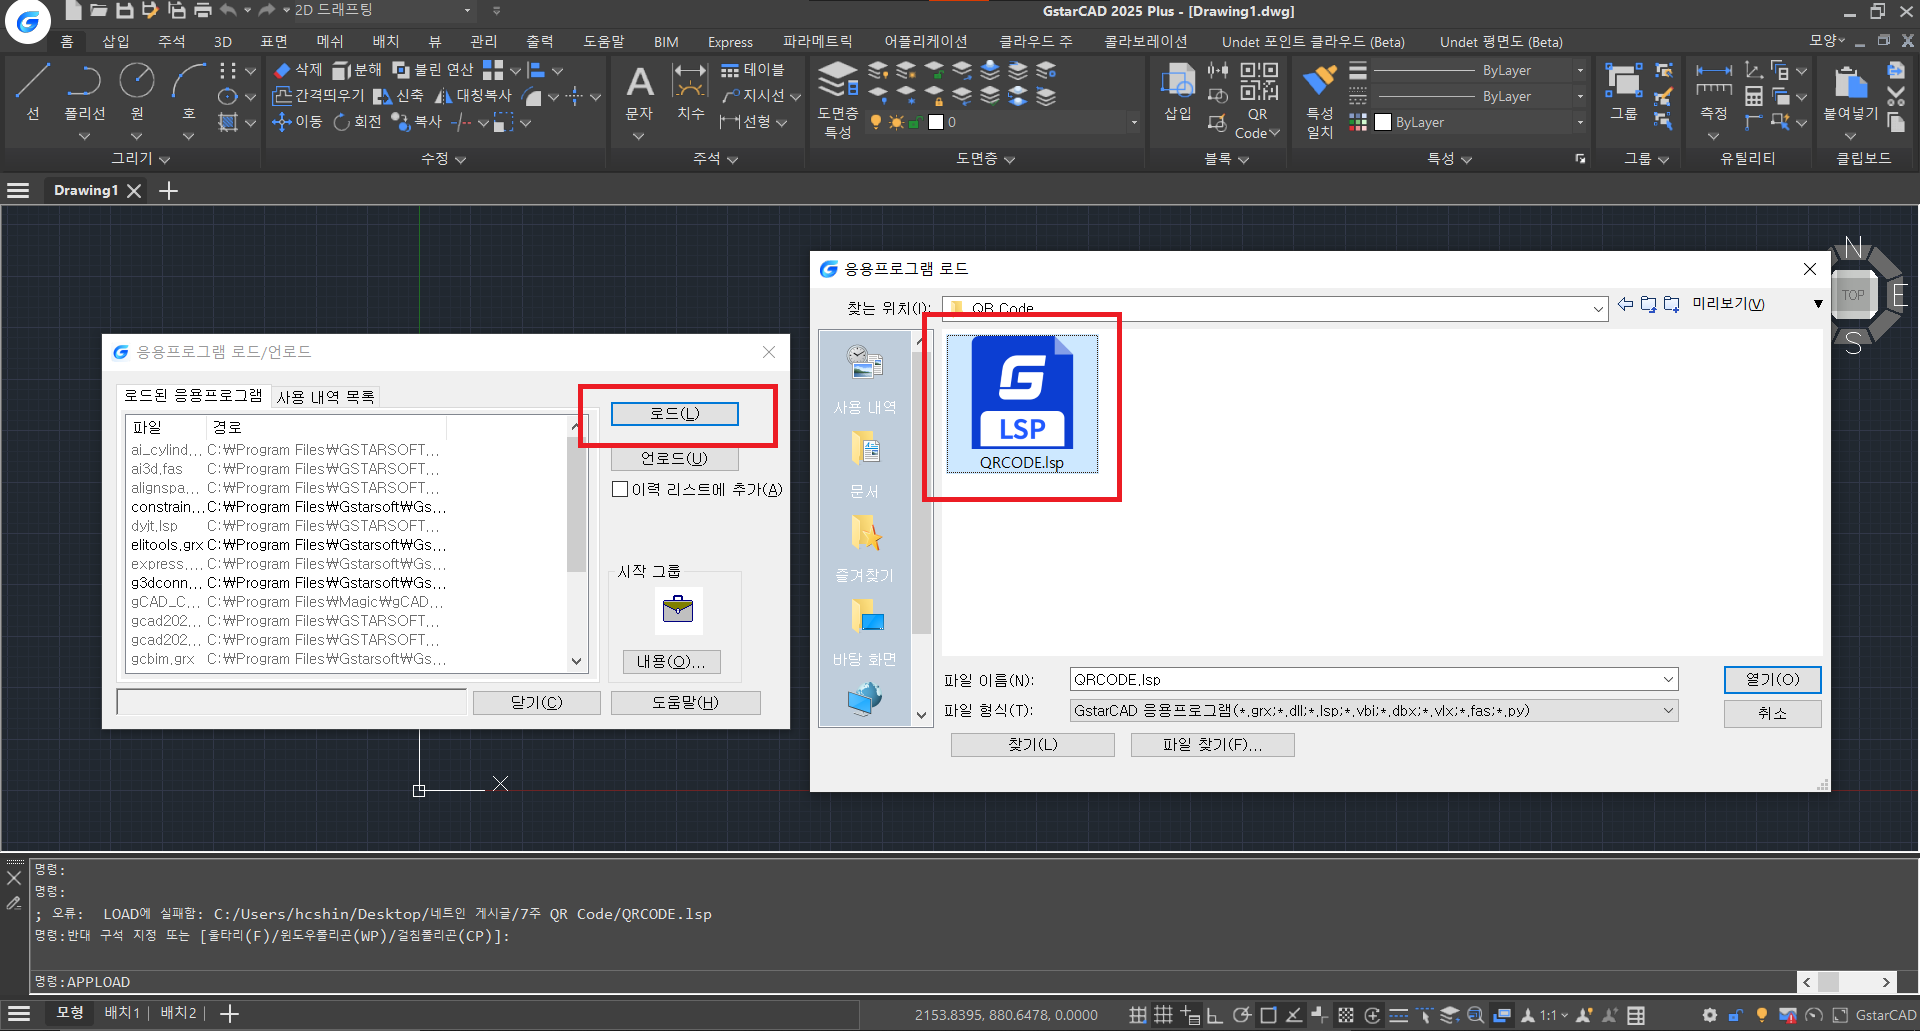This screenshot has width=1920, height=1031.
Task: Click the 닫기(C) button
Action: [537, 703]
